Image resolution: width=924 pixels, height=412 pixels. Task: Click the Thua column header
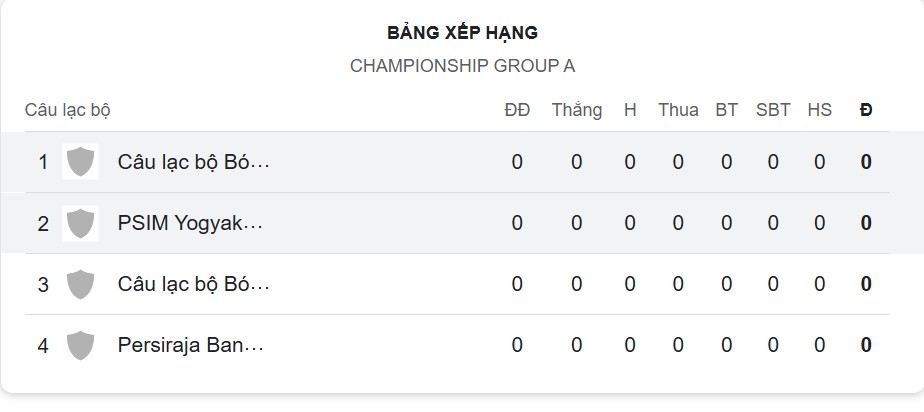pyautogui.click(x=678, y=110)
